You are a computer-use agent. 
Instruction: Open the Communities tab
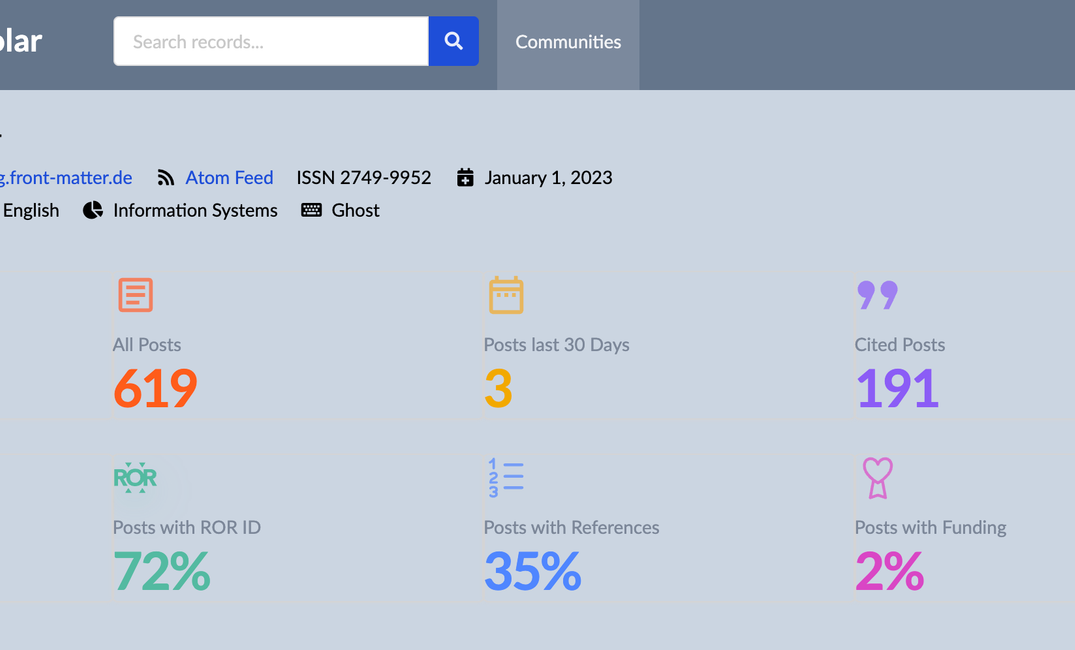point(568,42)
